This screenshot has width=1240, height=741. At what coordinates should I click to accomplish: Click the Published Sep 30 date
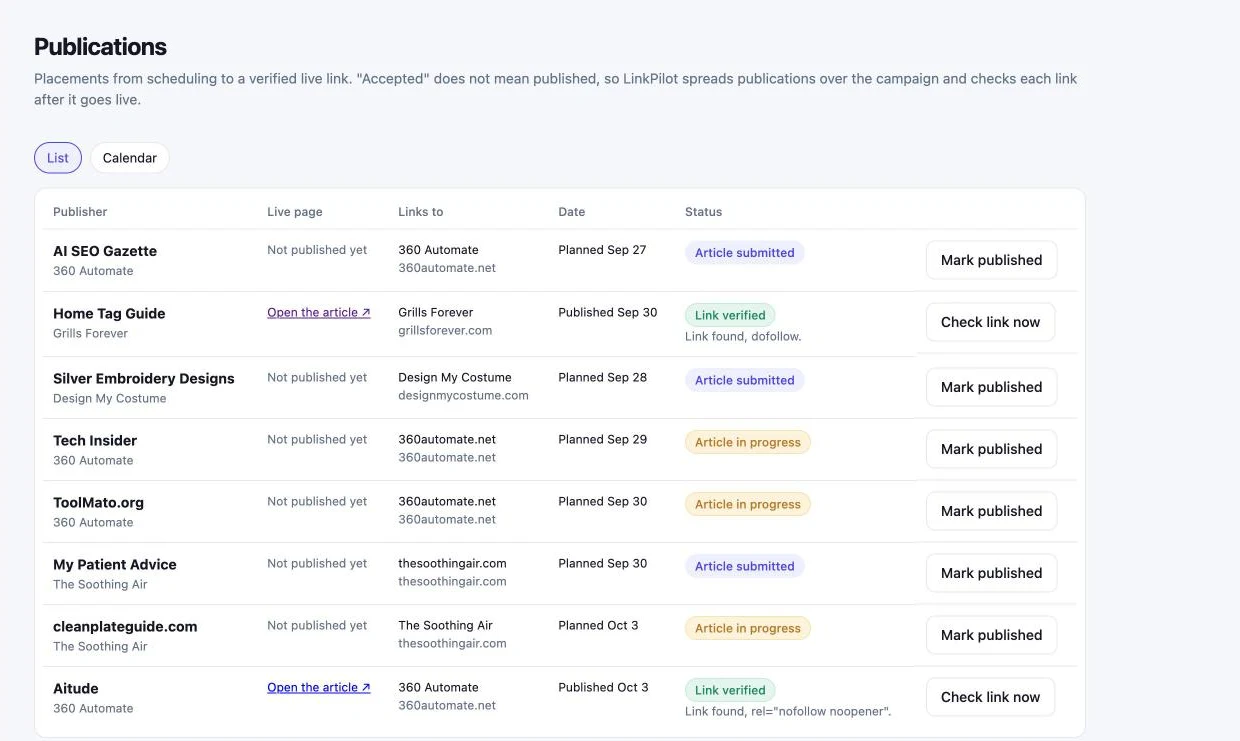click(608, 312)
